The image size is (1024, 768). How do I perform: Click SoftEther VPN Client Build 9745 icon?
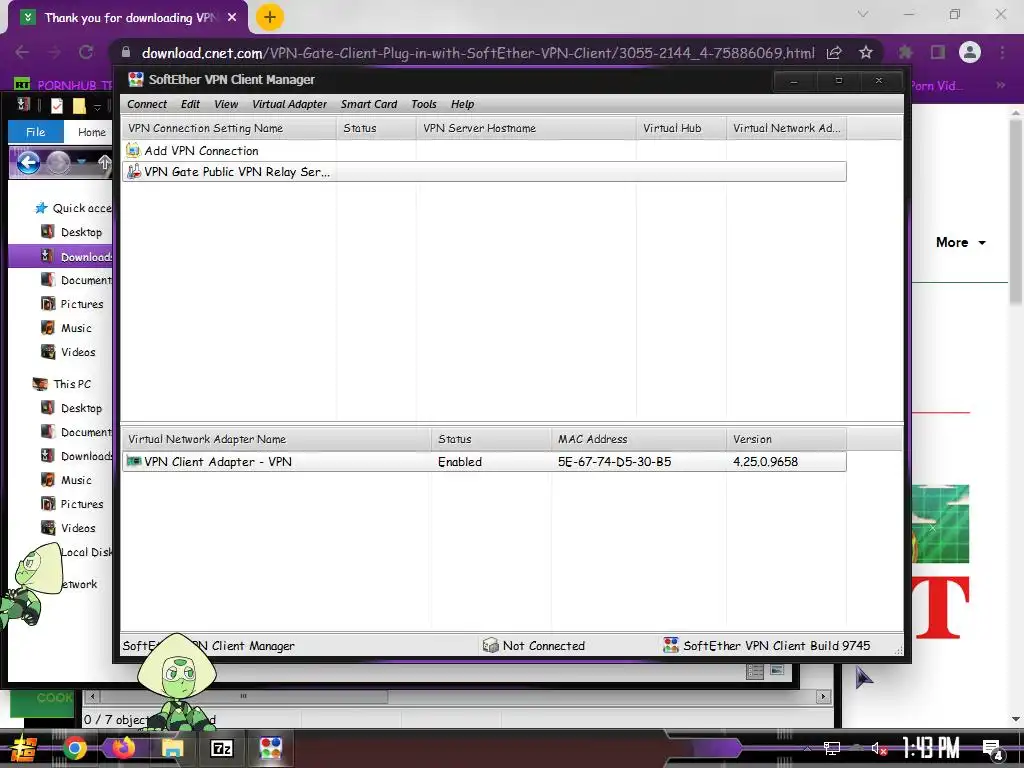tap(671, 645)
